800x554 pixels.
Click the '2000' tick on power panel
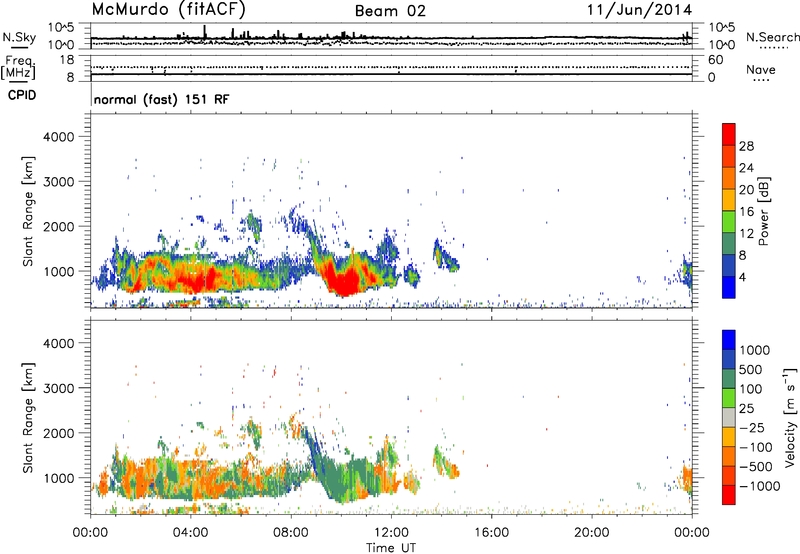pyautogui.click(x=58, y=226)
